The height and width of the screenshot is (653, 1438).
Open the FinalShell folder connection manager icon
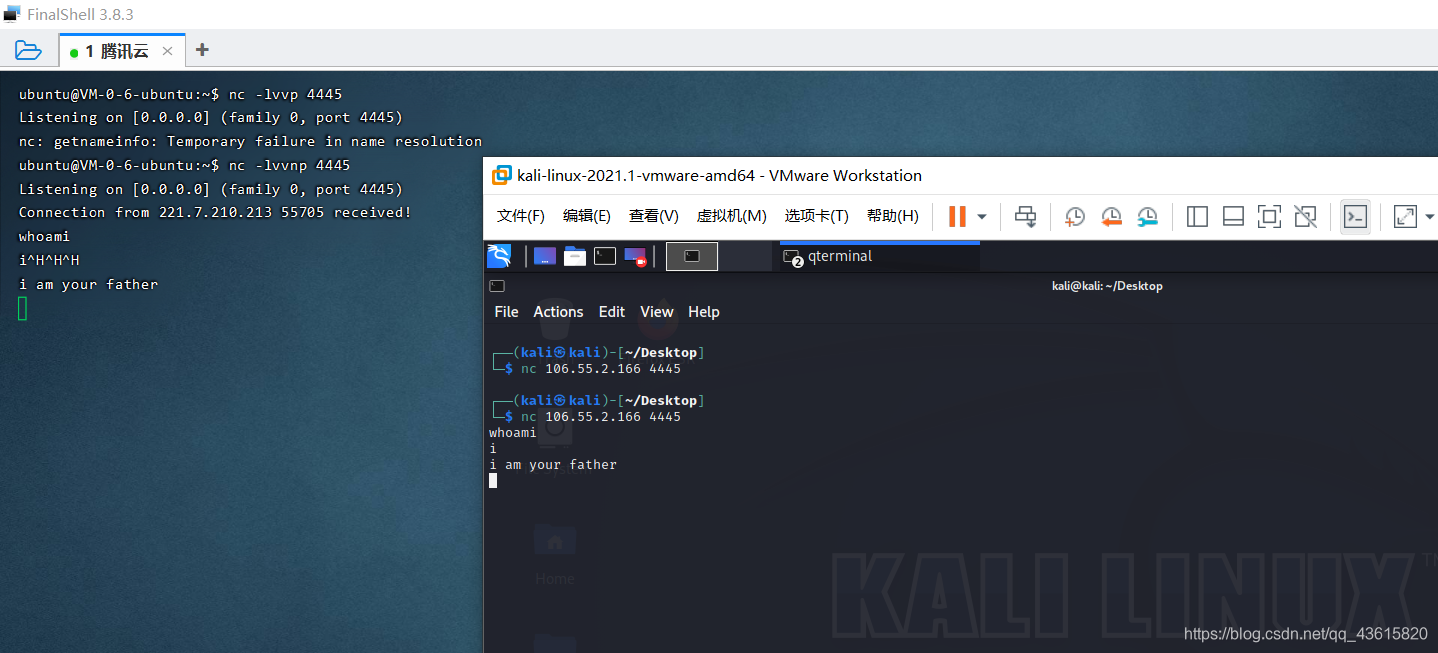(28, 50)
